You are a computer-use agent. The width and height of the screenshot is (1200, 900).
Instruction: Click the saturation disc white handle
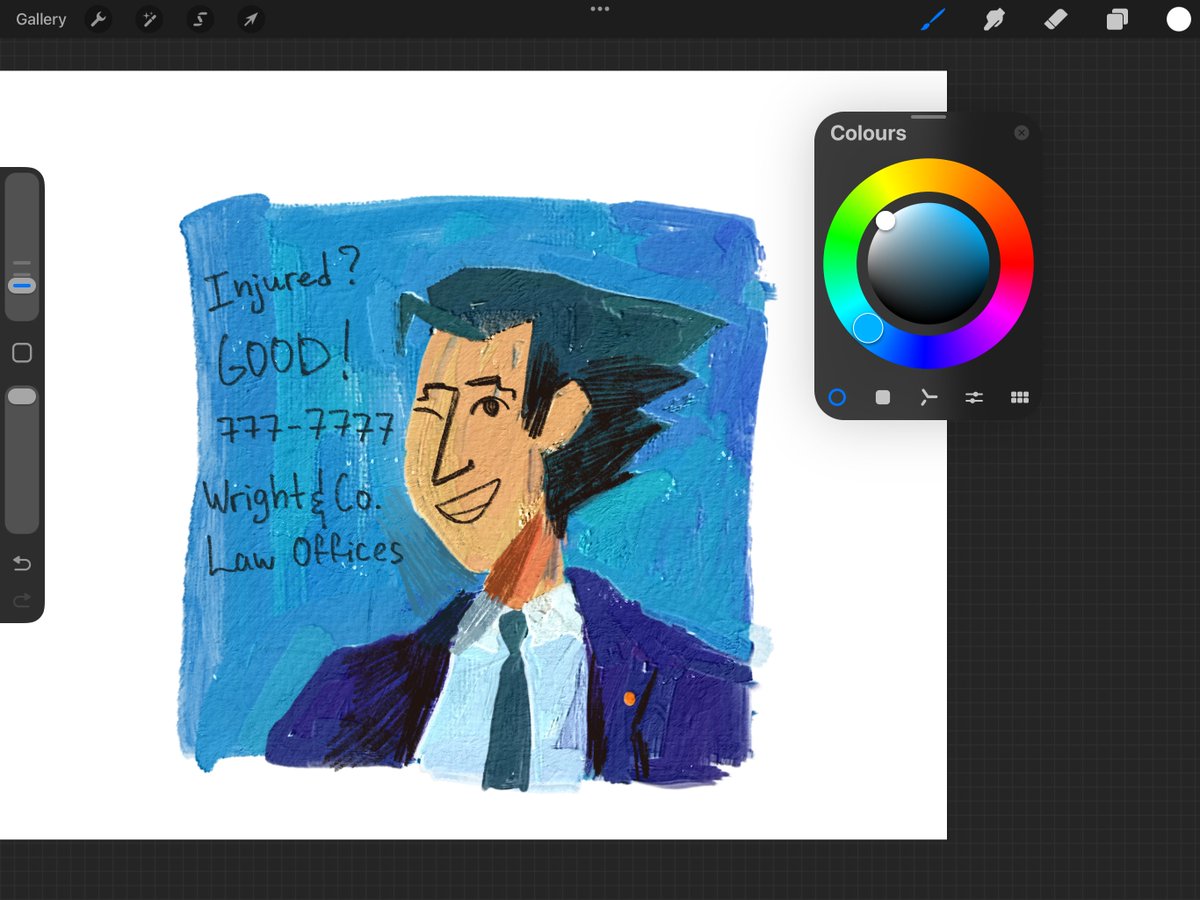coord(885,220)
